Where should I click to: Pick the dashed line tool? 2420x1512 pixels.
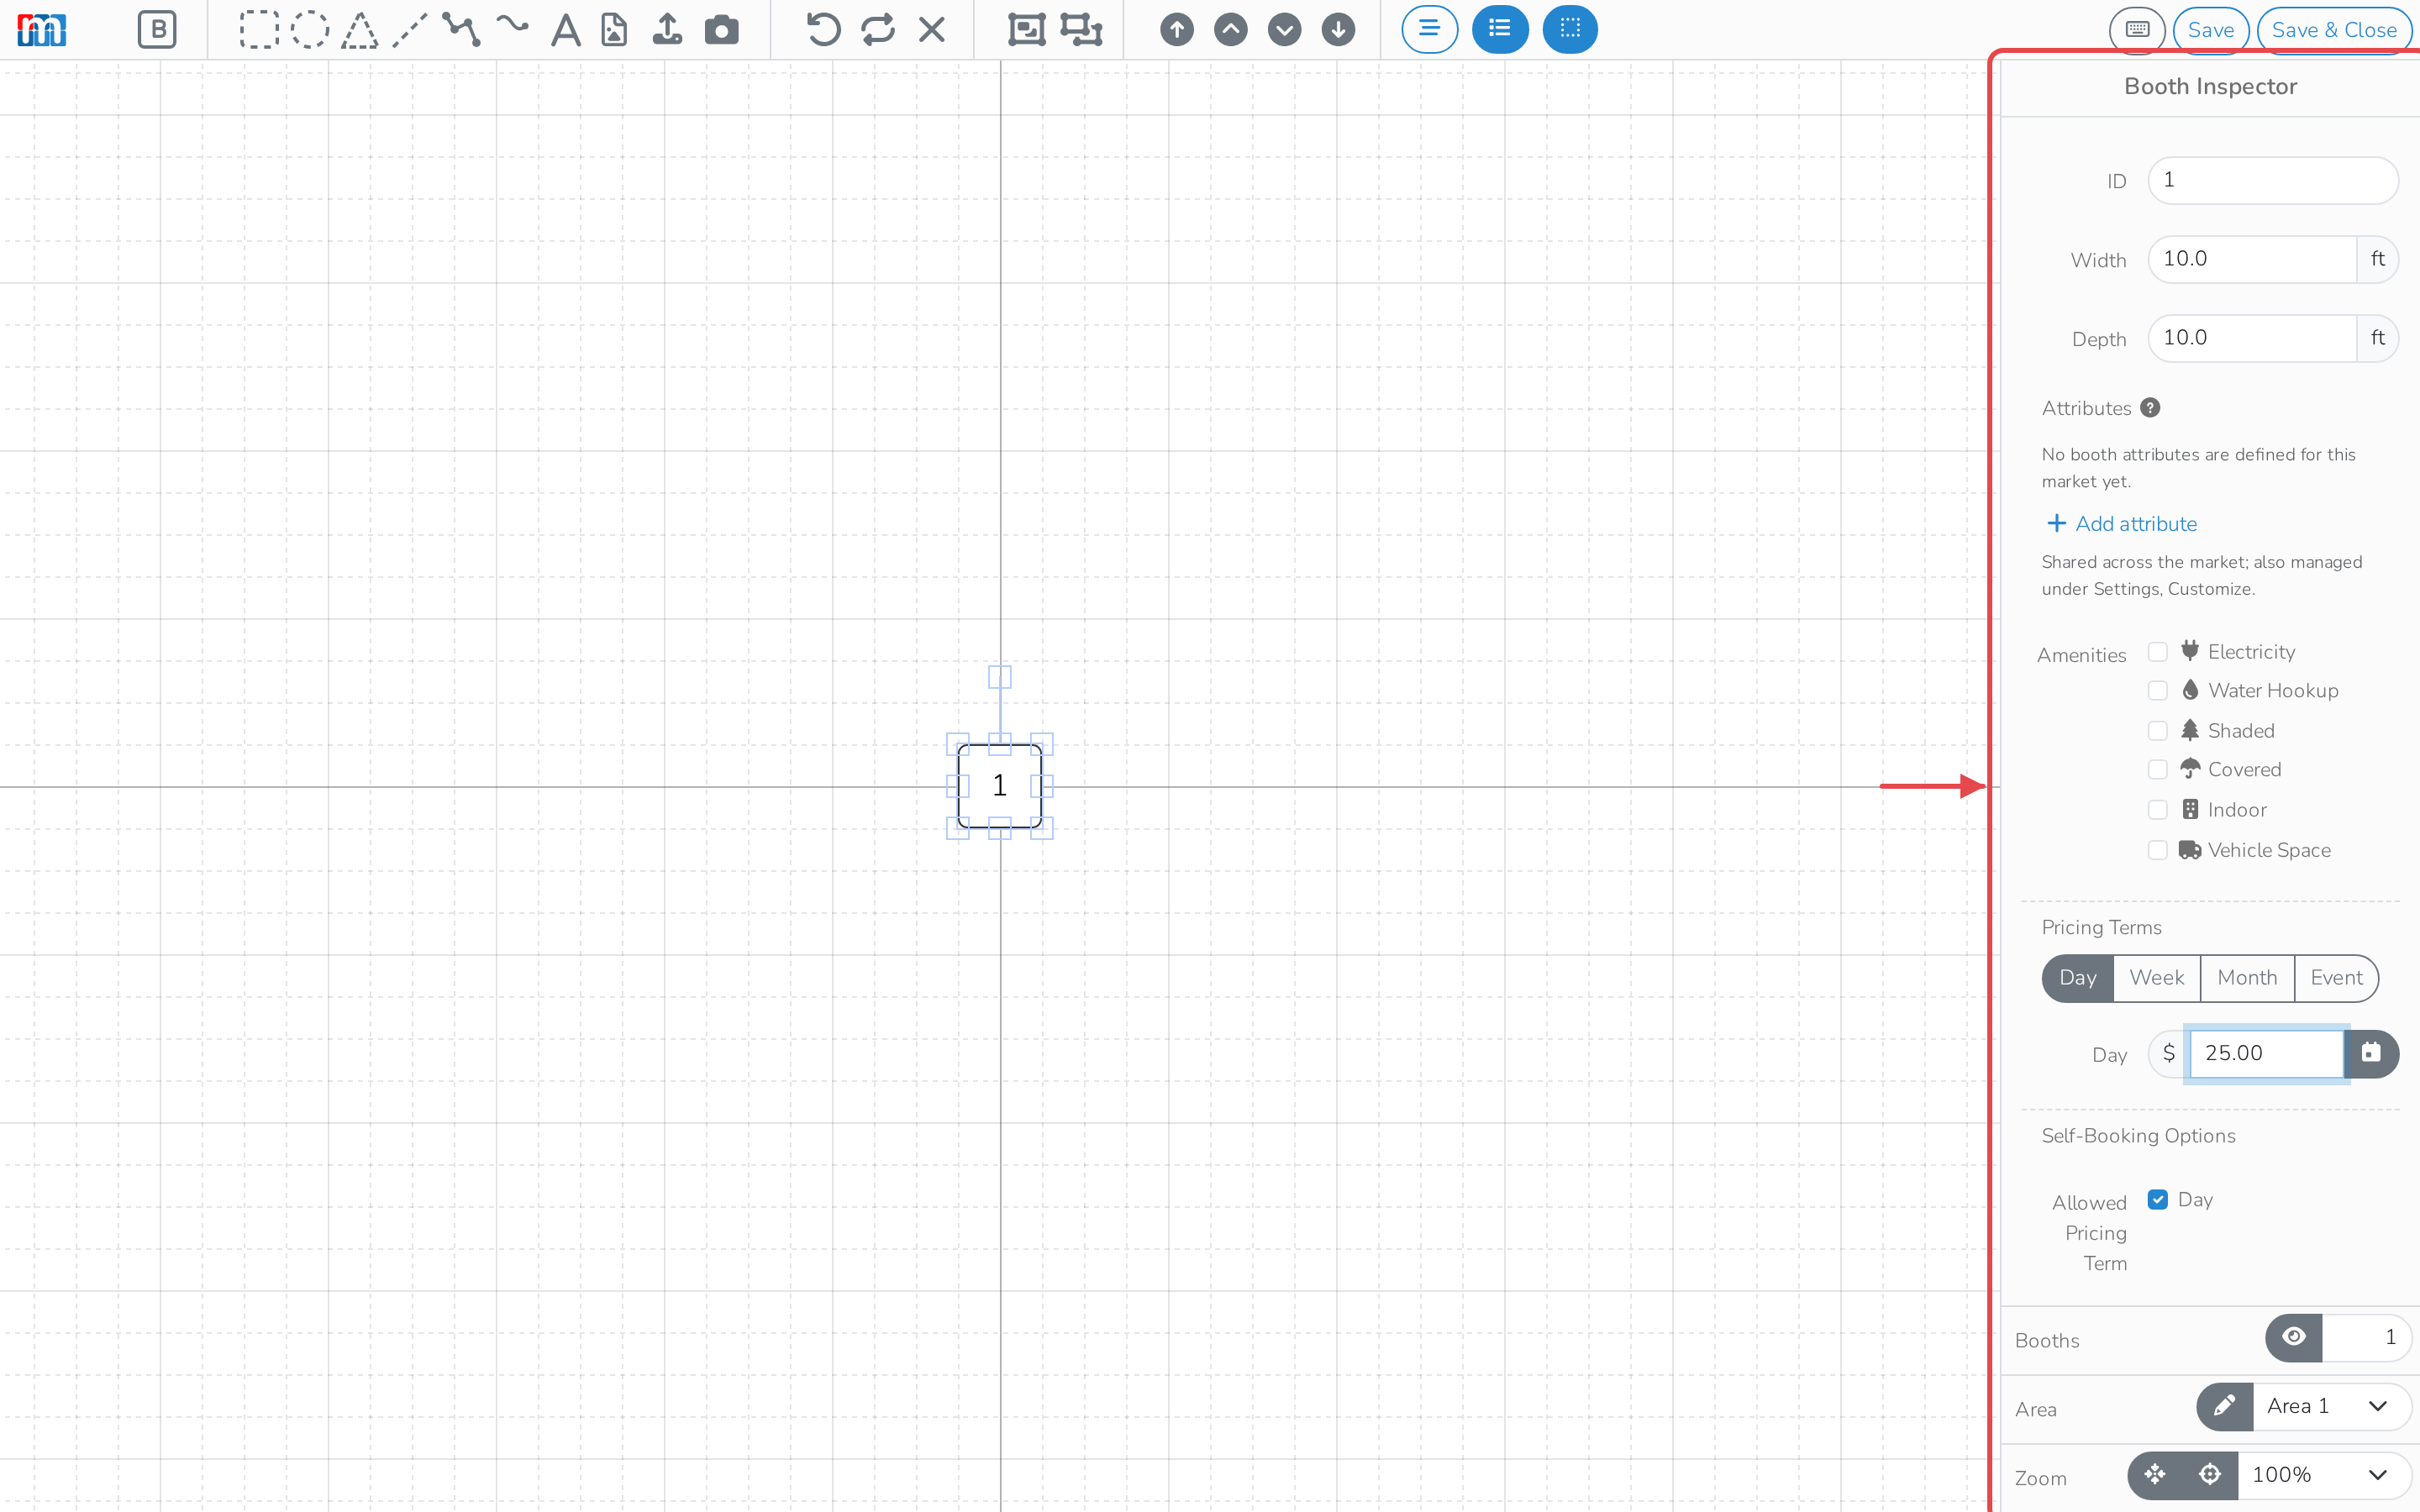(410, 30)
